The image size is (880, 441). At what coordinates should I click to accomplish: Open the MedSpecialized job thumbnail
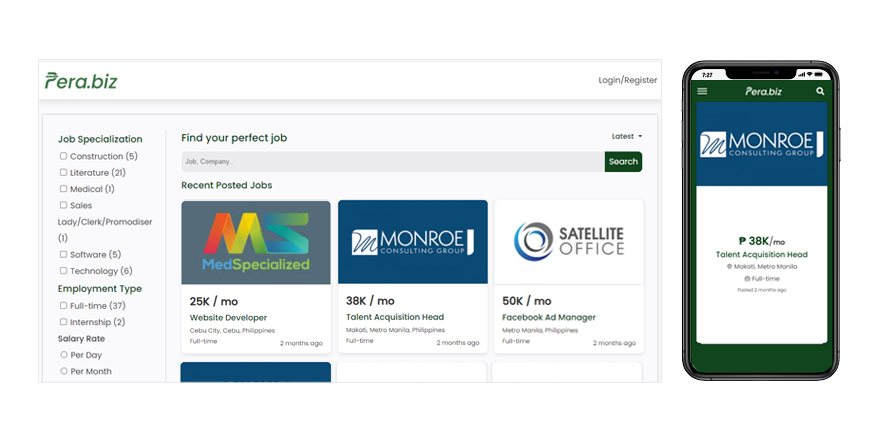[256, 242]
